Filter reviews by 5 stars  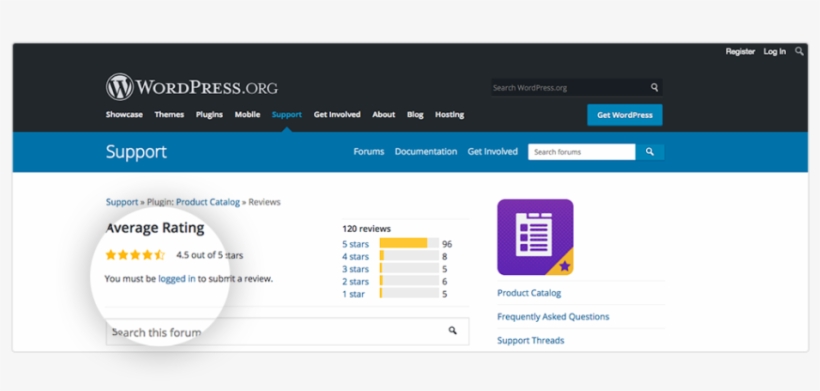pos(355,244)
